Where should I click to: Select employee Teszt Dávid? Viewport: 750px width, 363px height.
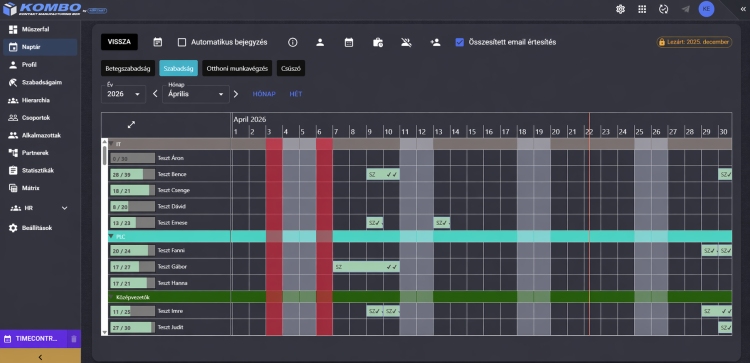click(172, 207)
